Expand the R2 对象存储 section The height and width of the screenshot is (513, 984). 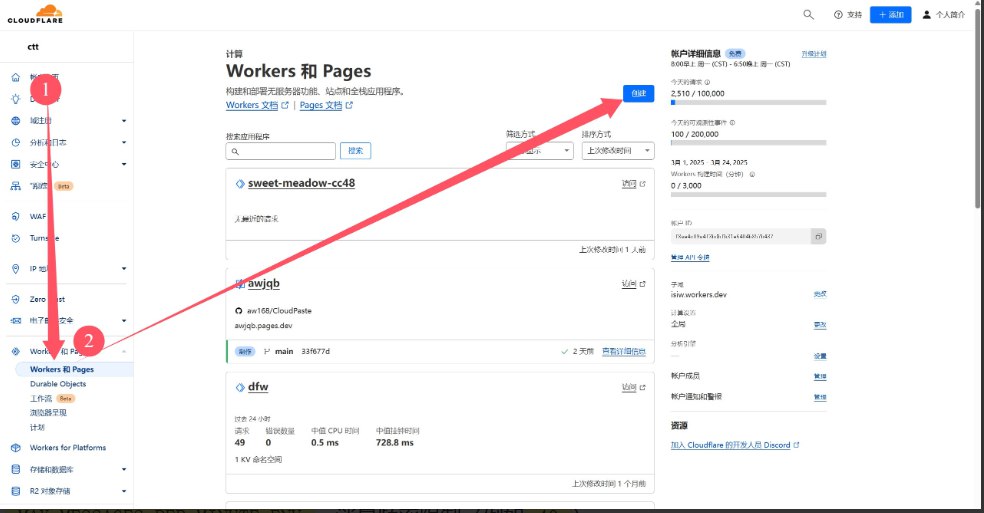click(124, 491)
